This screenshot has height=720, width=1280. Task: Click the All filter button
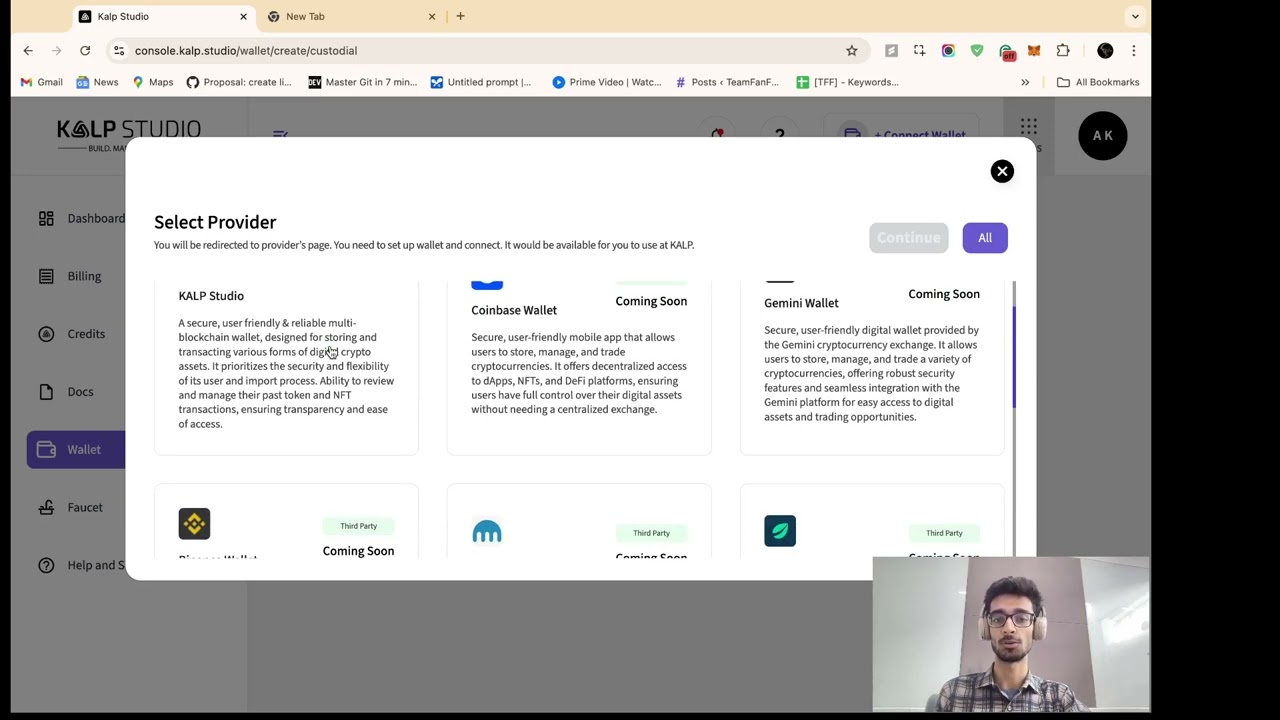(x=985, y=238)
